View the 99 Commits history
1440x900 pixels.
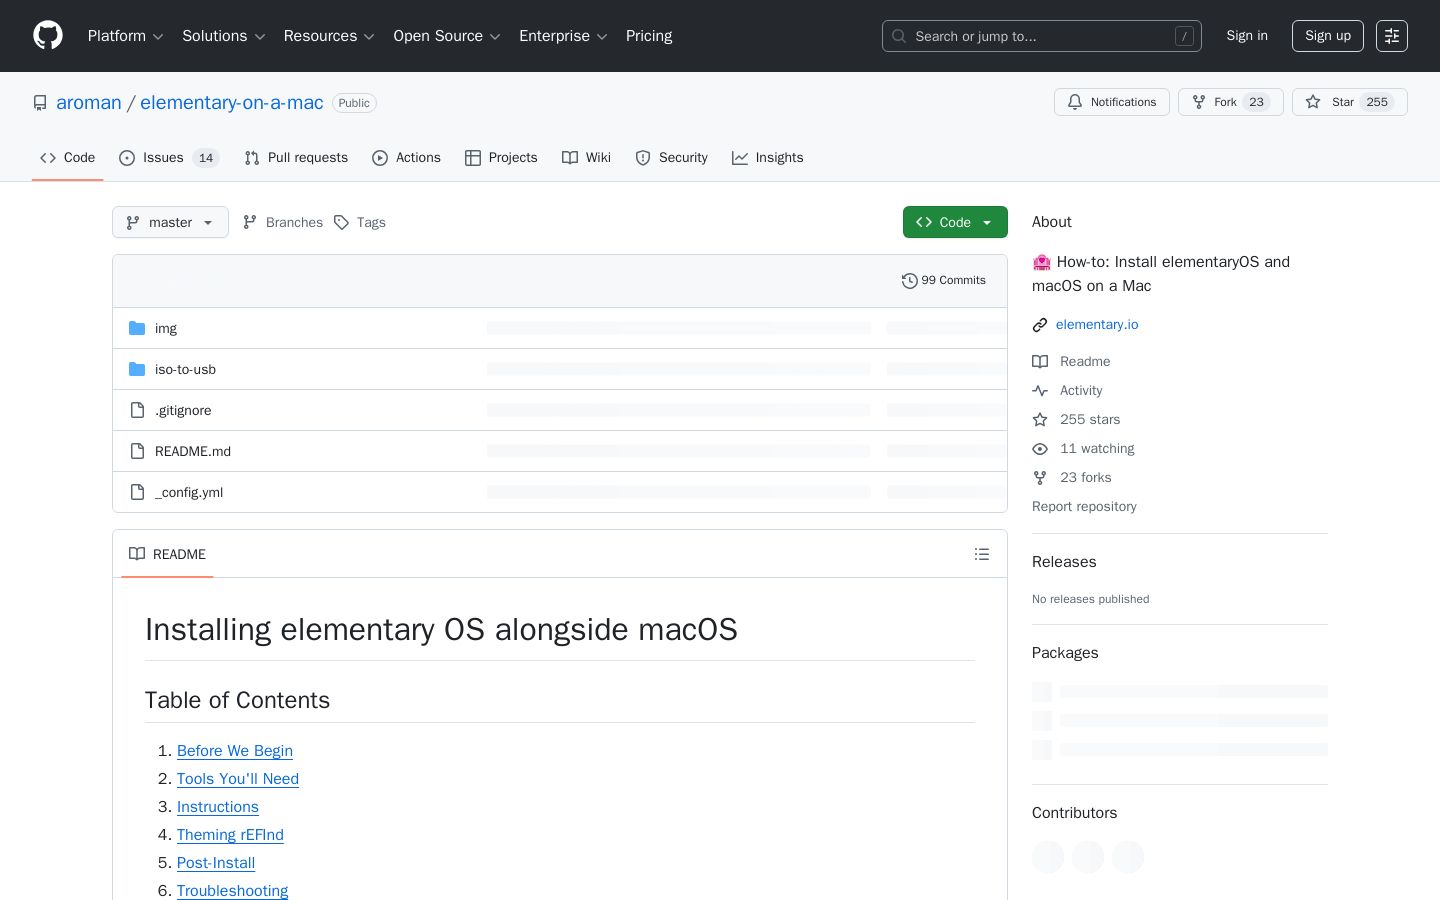tap(944, 281)
